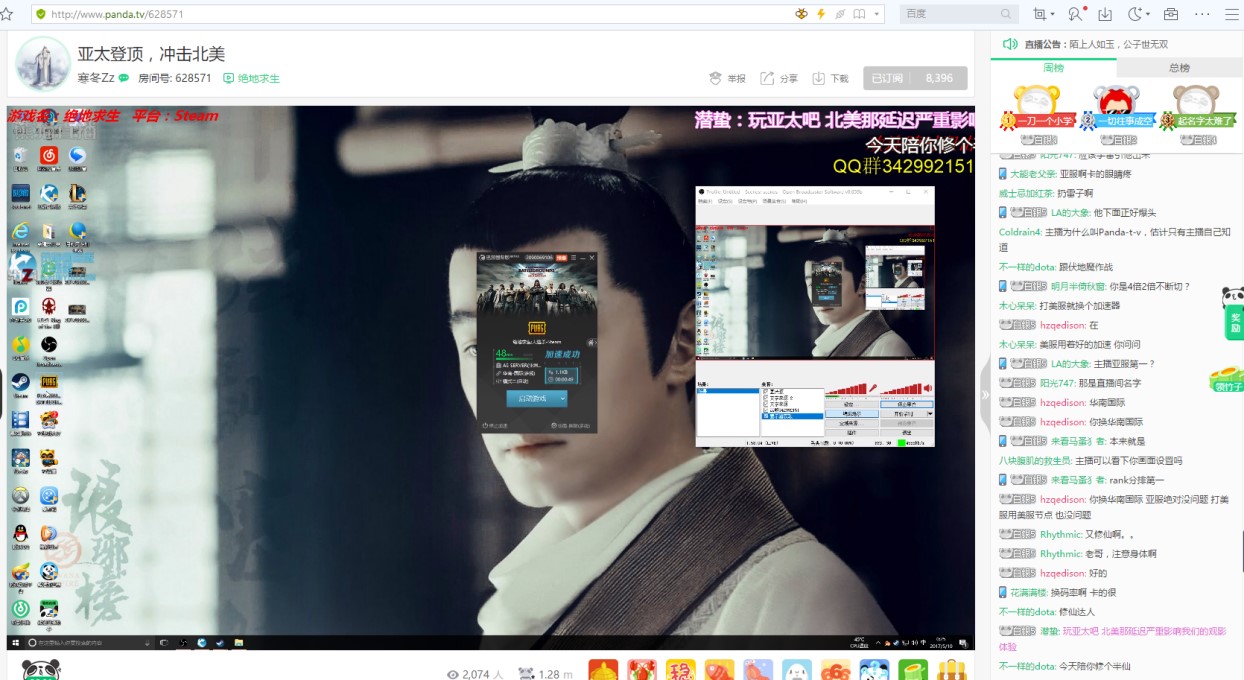Open streamer avatar of 寒冬Zz
The image size is (1244, 680).
pyautogui.click(x=42, y=64)
